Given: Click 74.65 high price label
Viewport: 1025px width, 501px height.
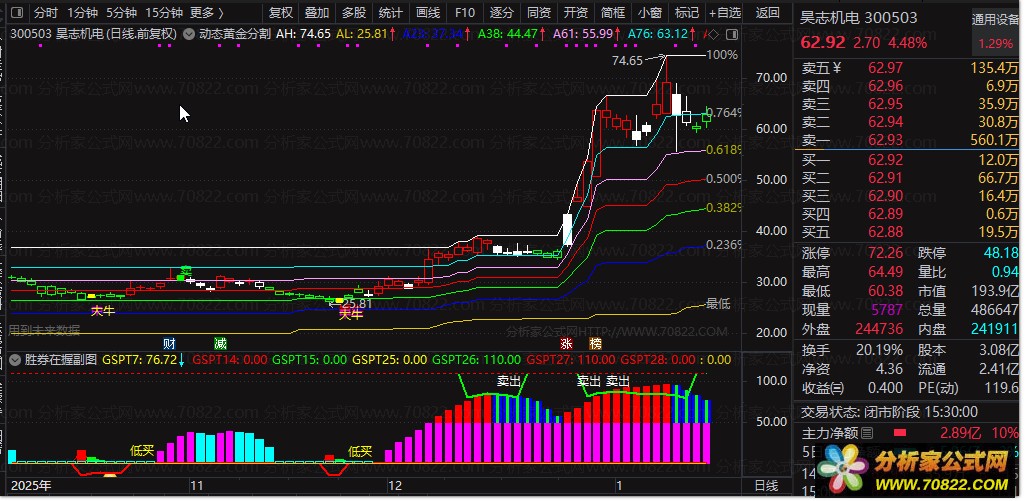Looking at the screenshot, I should (628, 61).
